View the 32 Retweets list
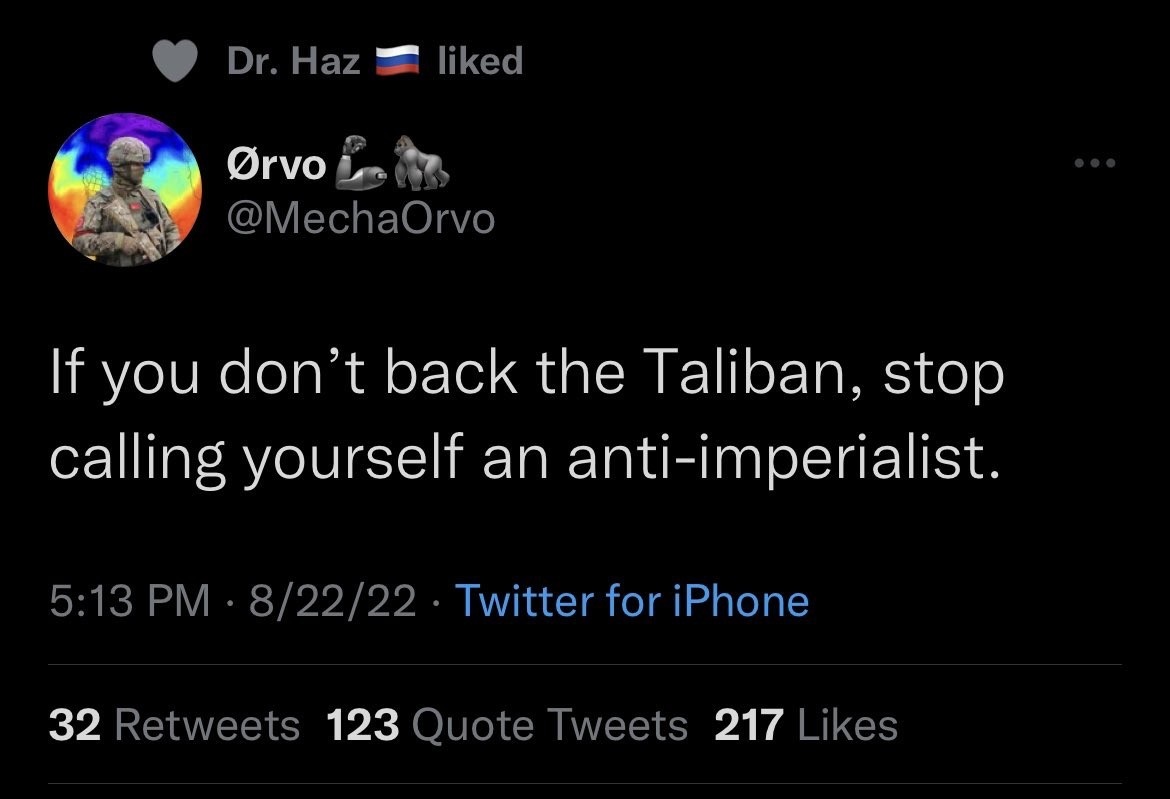The image size is (1170, 799). tap(173, 724)
